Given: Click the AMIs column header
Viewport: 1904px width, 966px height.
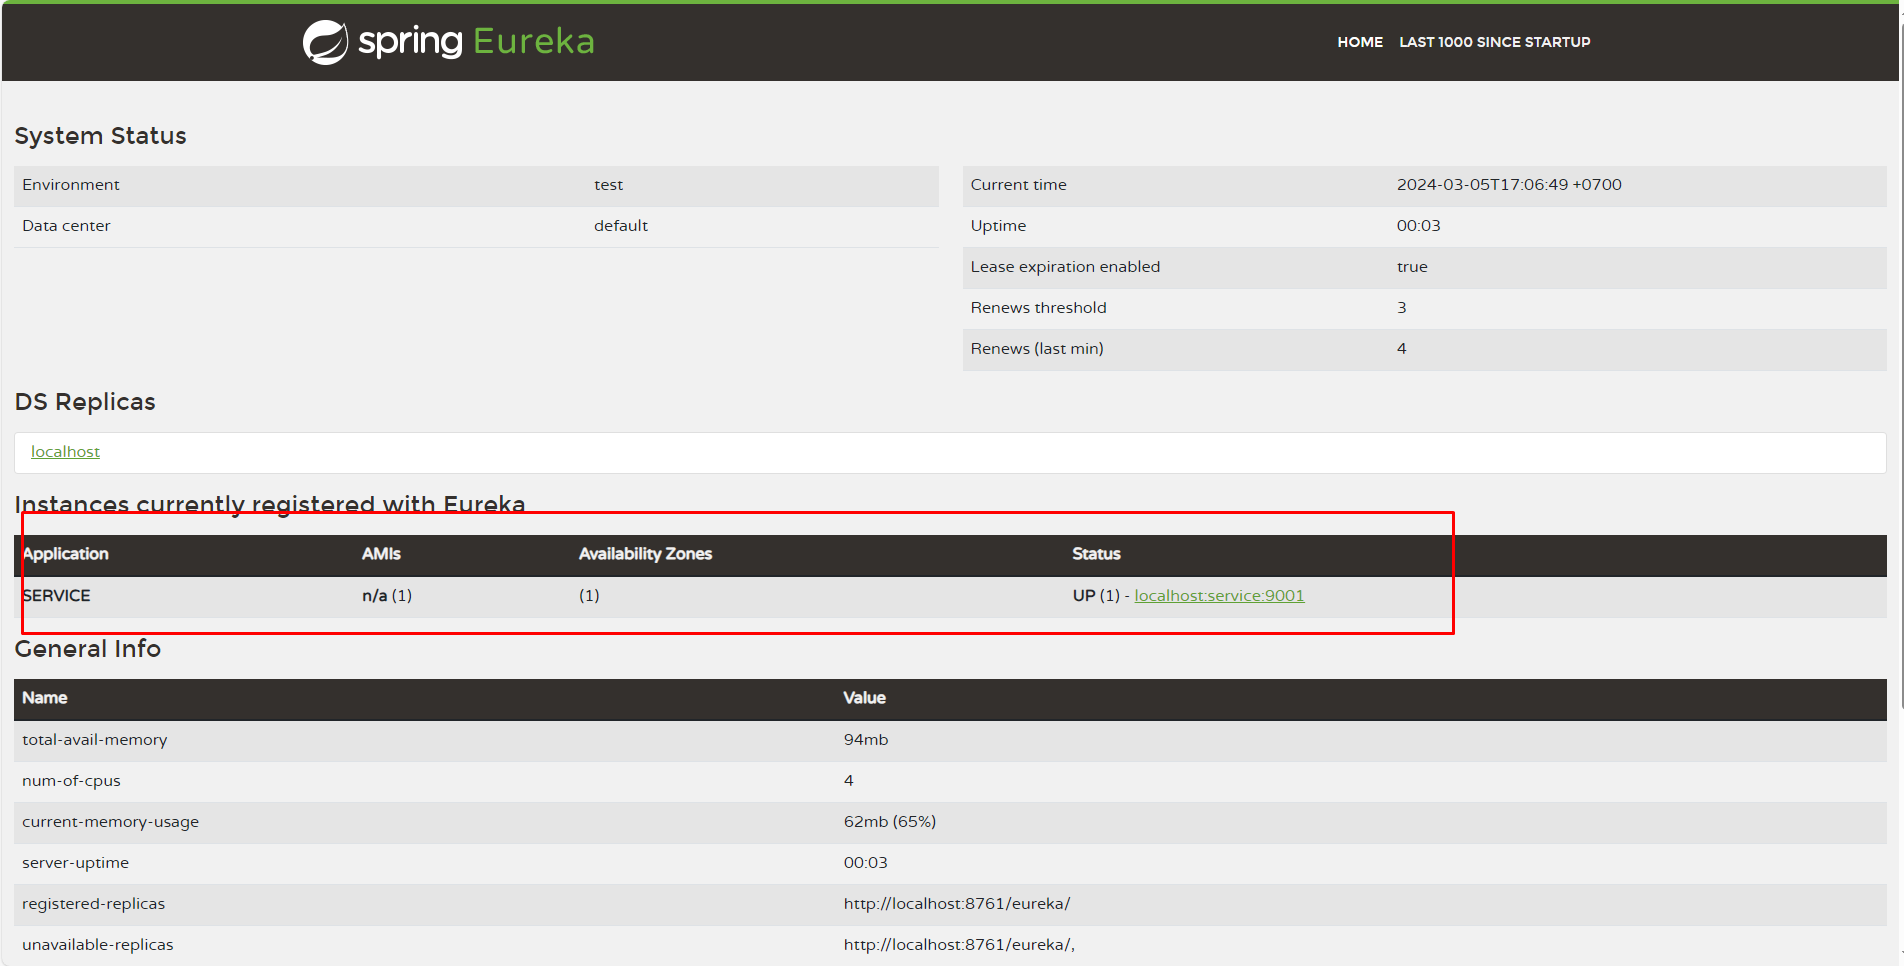Looking at the screenshot, I should point(381,554).
